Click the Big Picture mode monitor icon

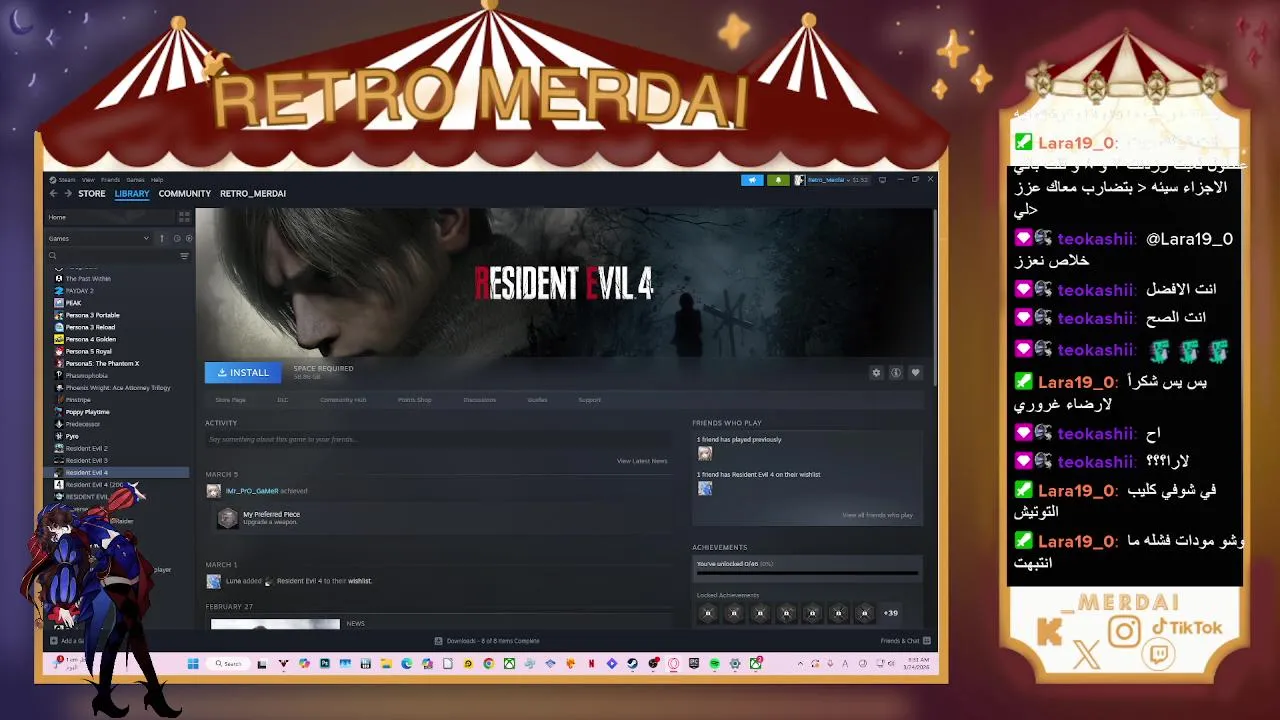click(x=882, y=180)
